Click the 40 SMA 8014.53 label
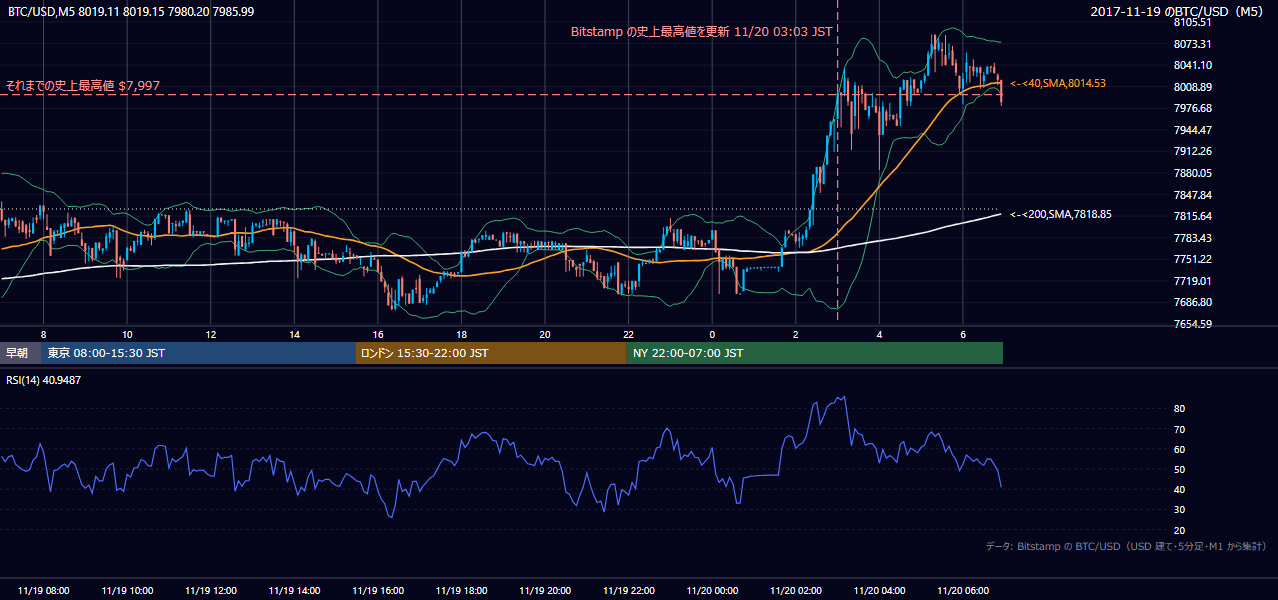Image resolution: width=1278 pixels, height=600 pixels. 1058,83
